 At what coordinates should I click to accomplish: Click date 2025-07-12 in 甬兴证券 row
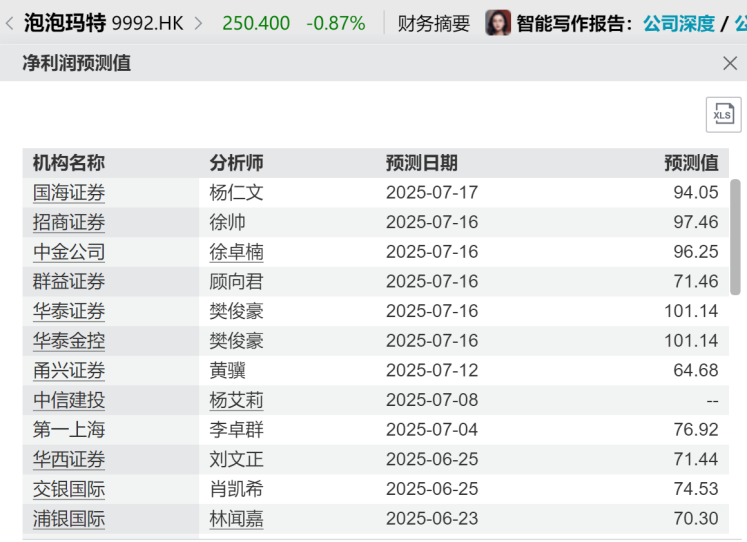(432, 370)
